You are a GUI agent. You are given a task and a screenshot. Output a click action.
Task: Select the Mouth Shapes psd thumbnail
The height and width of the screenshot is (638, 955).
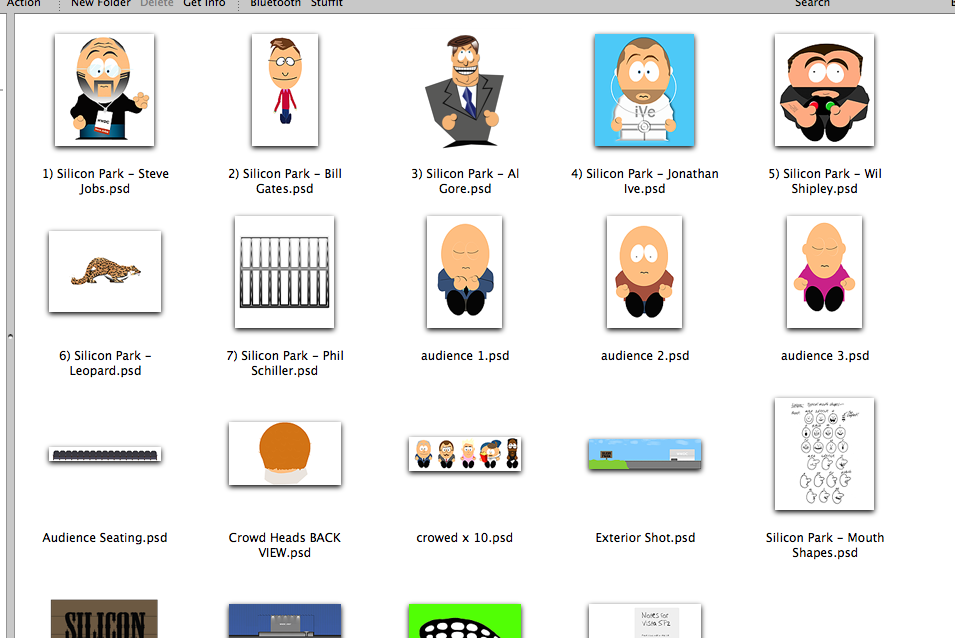point(825,454)
